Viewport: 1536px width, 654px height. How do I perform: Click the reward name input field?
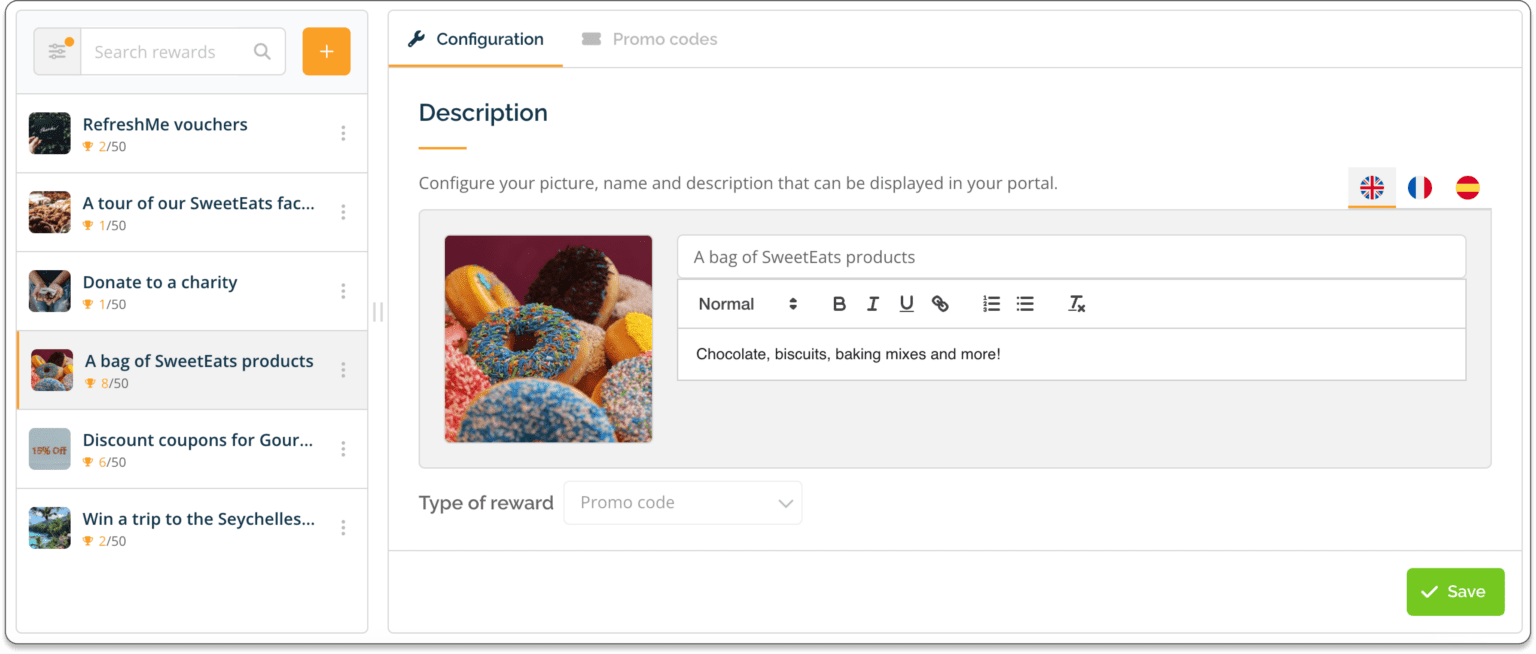1070,257
